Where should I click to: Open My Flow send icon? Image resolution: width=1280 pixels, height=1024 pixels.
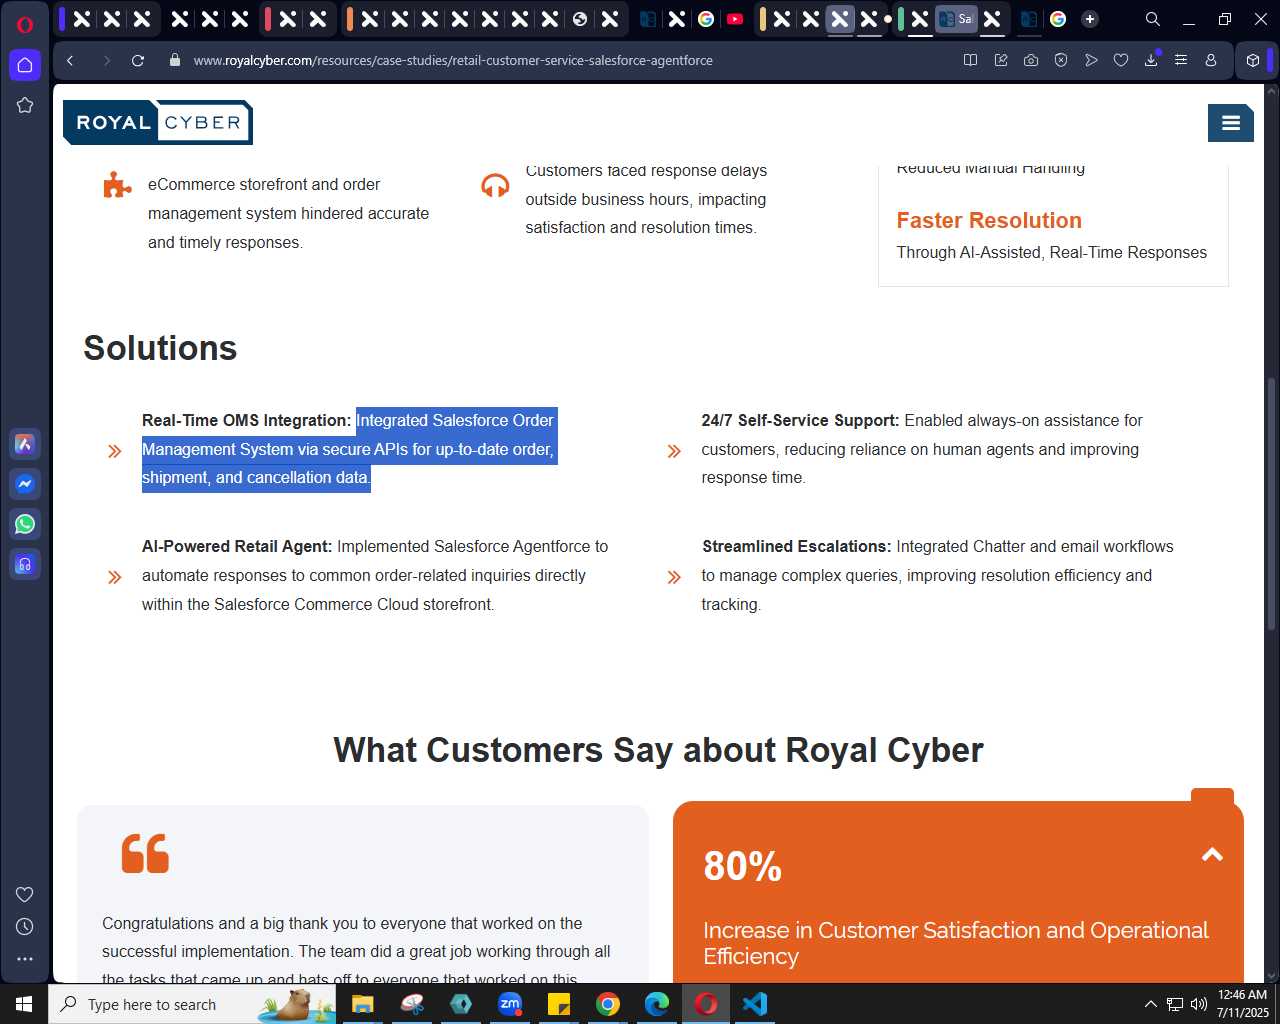tap(1091, 60)
